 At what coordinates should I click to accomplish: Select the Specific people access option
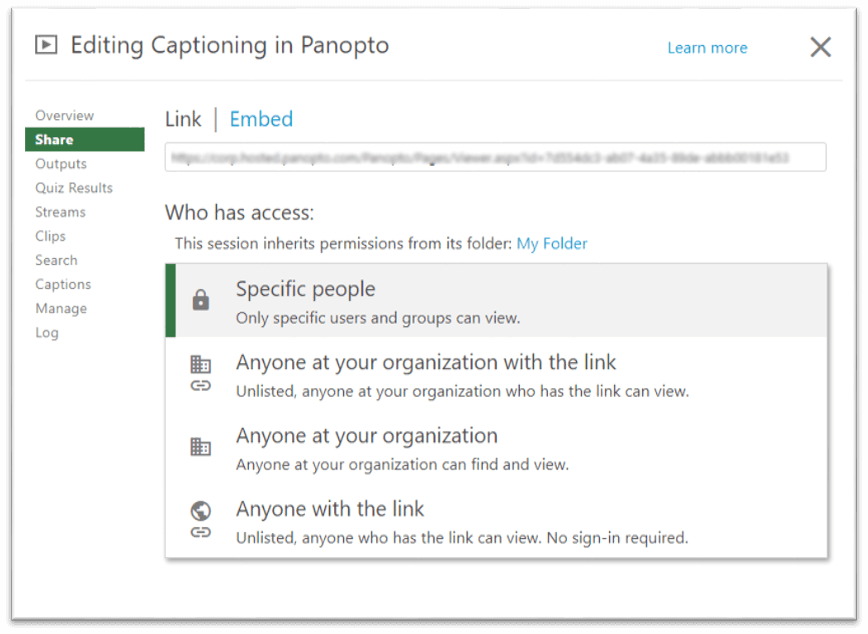[x=305, y=290]
